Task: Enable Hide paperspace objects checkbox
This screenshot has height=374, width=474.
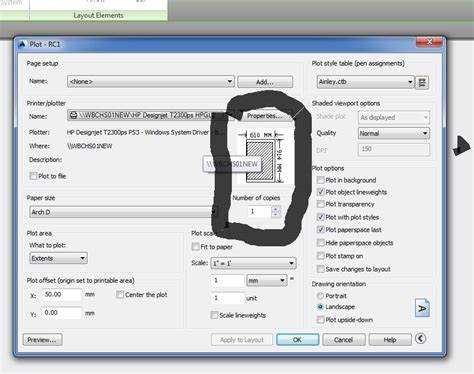Action: point(320,243)
